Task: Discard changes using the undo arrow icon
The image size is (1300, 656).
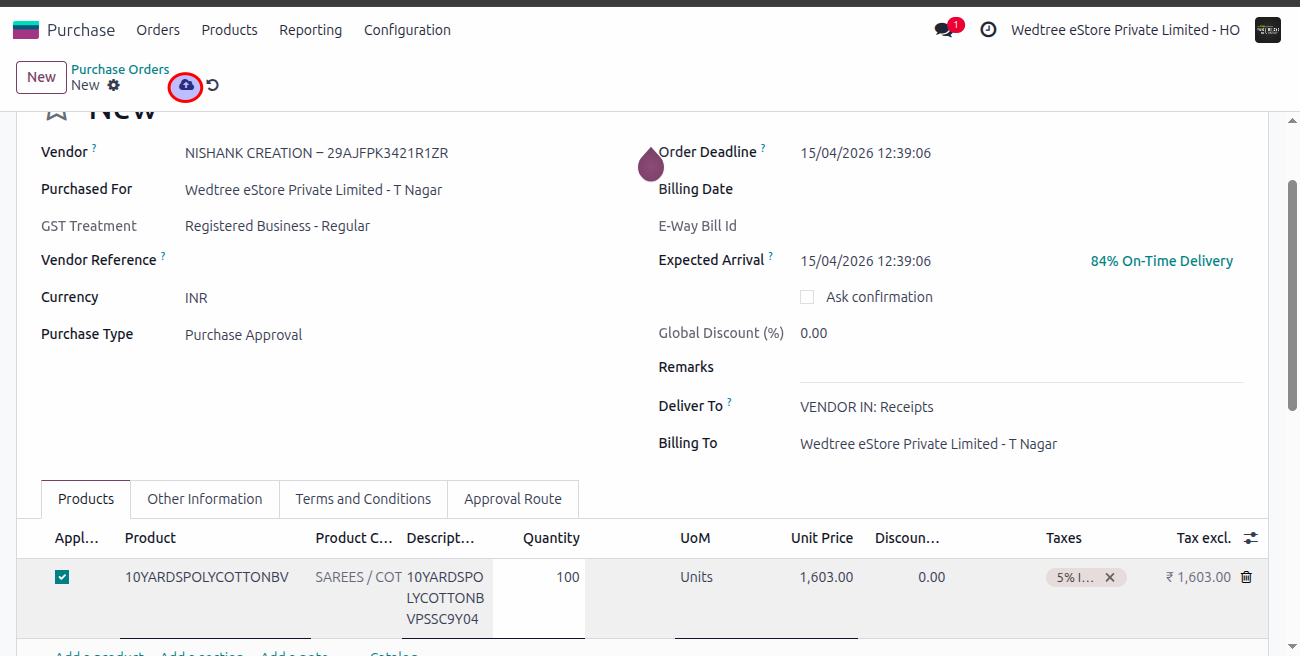Action: point(212,86)
